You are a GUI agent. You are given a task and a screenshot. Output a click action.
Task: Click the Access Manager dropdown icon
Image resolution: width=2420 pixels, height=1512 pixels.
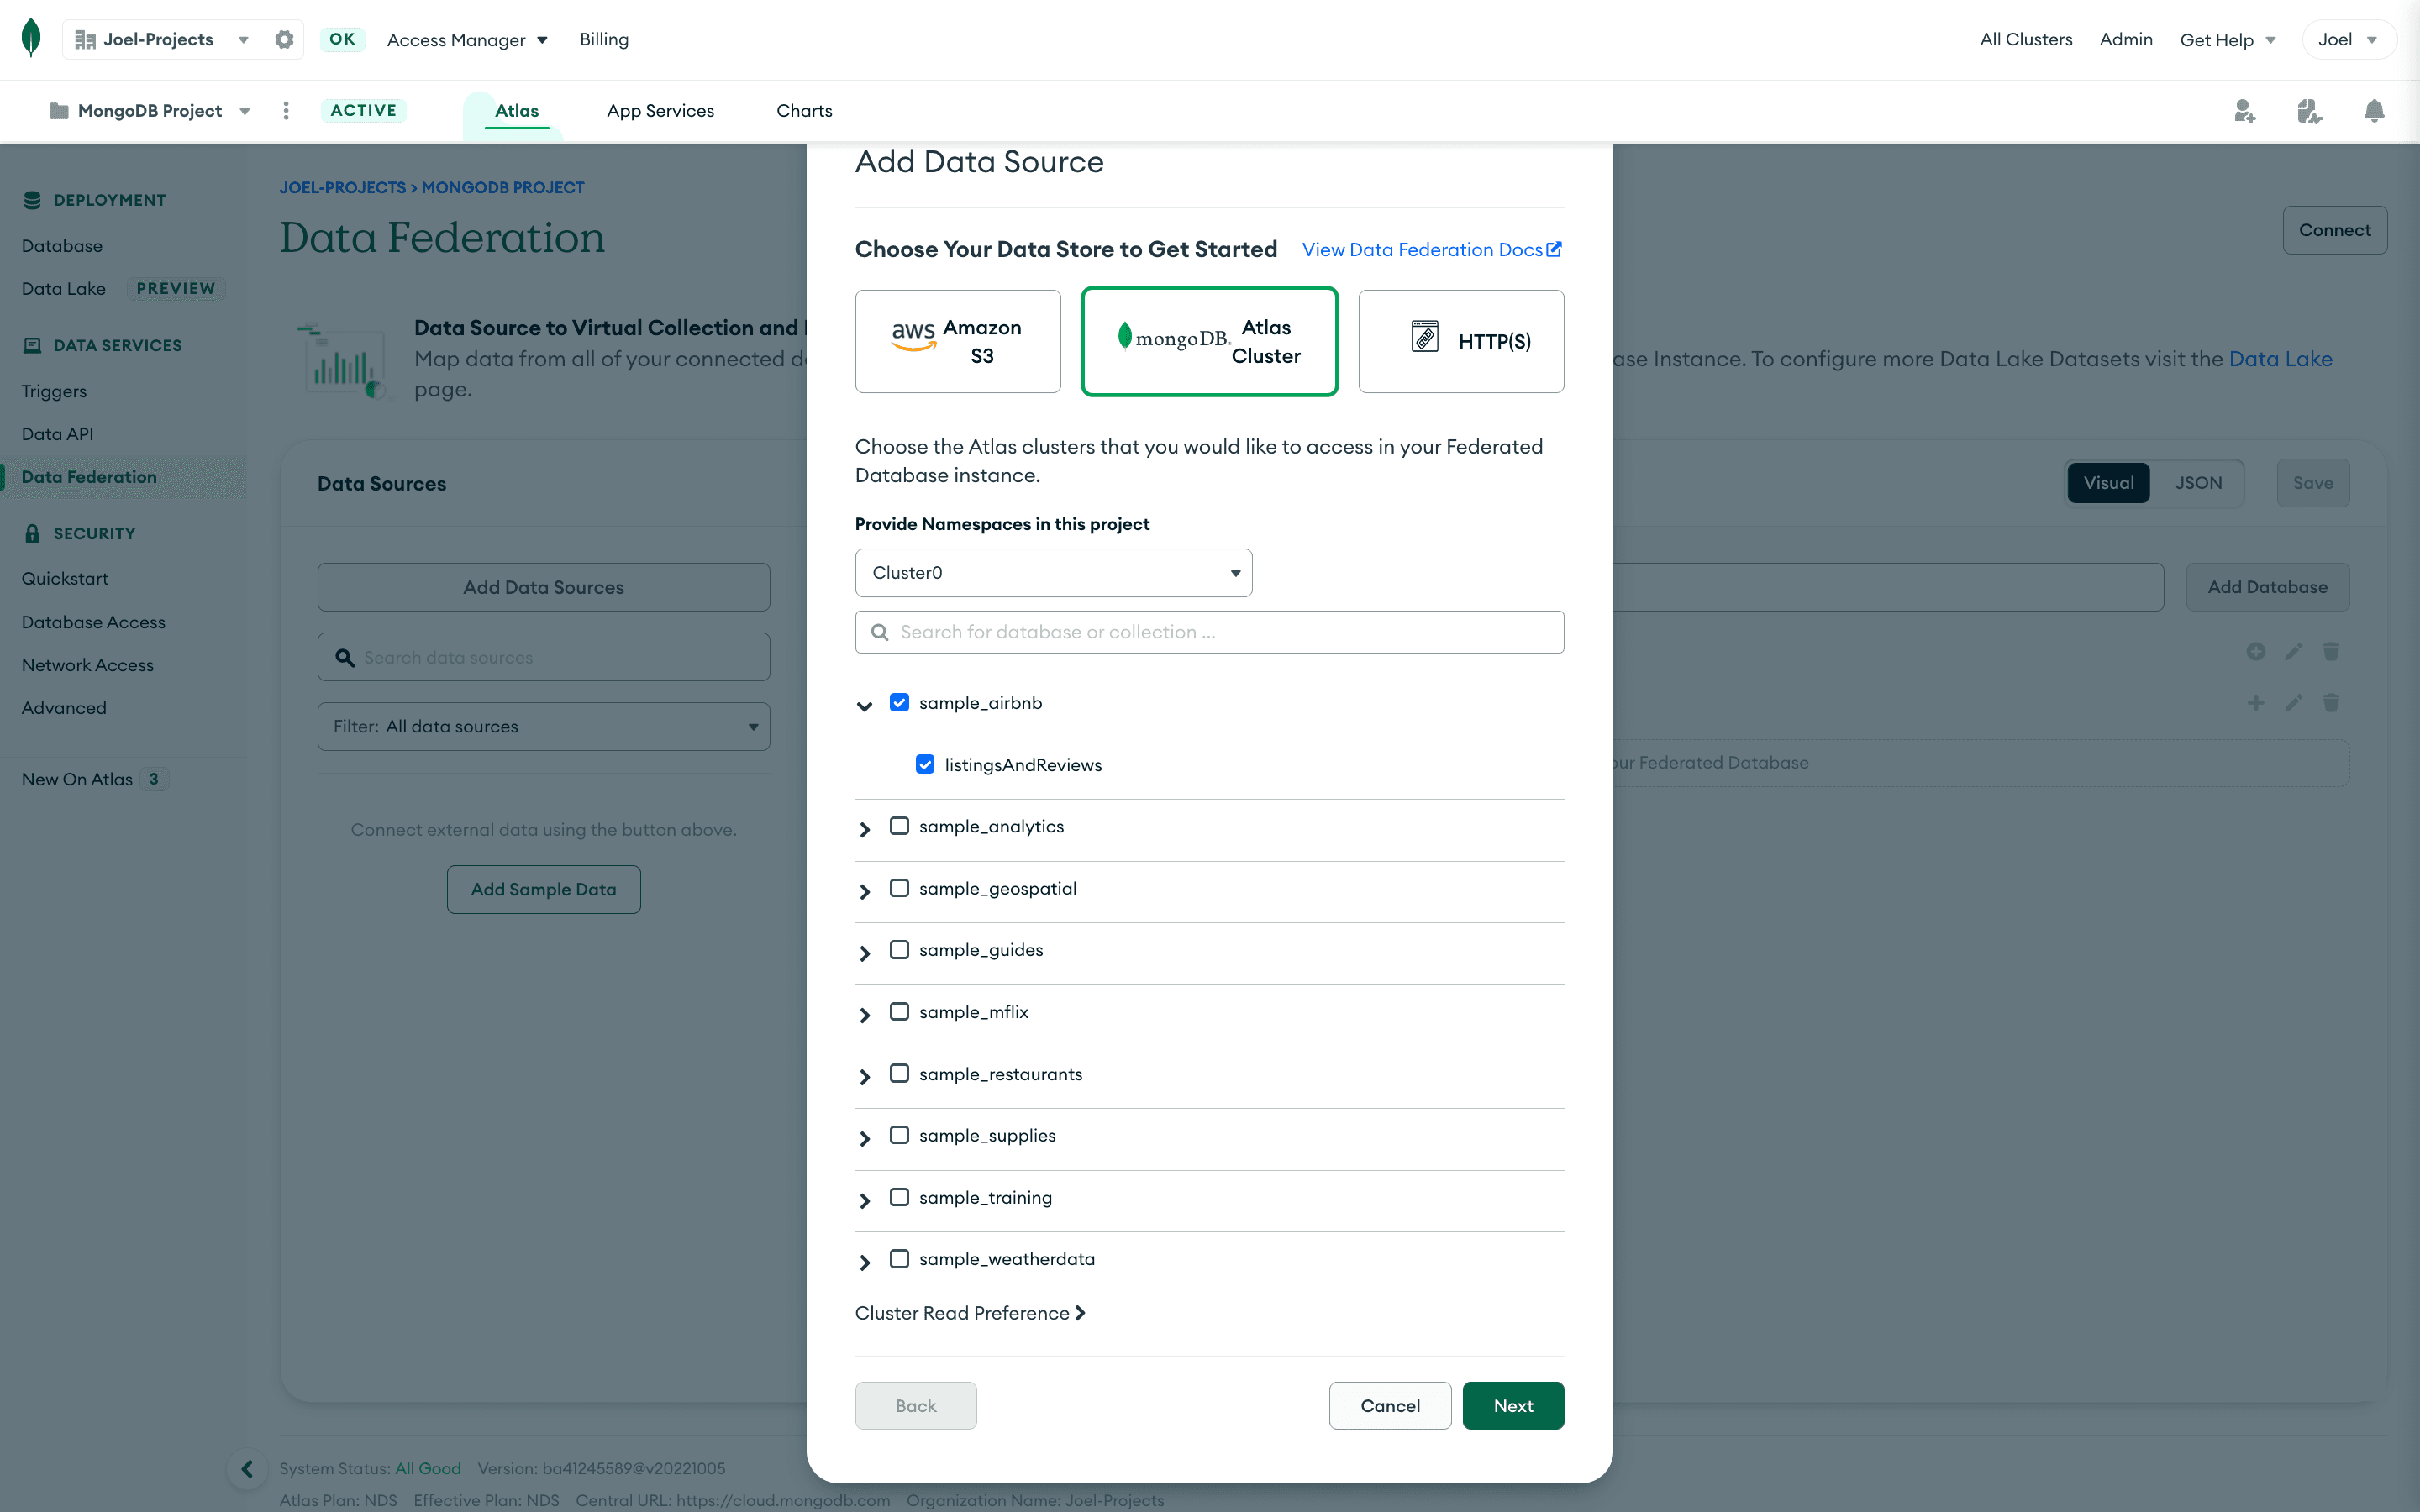point(540,39)
